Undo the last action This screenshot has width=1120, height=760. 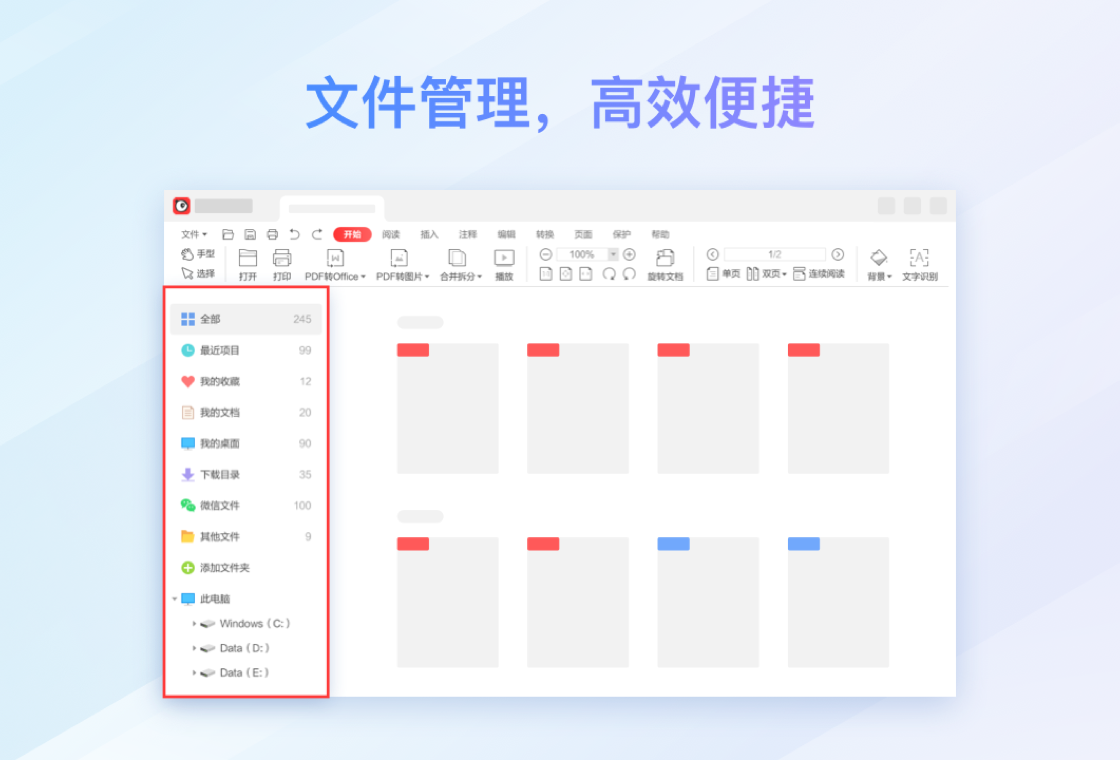click(294, 234)
